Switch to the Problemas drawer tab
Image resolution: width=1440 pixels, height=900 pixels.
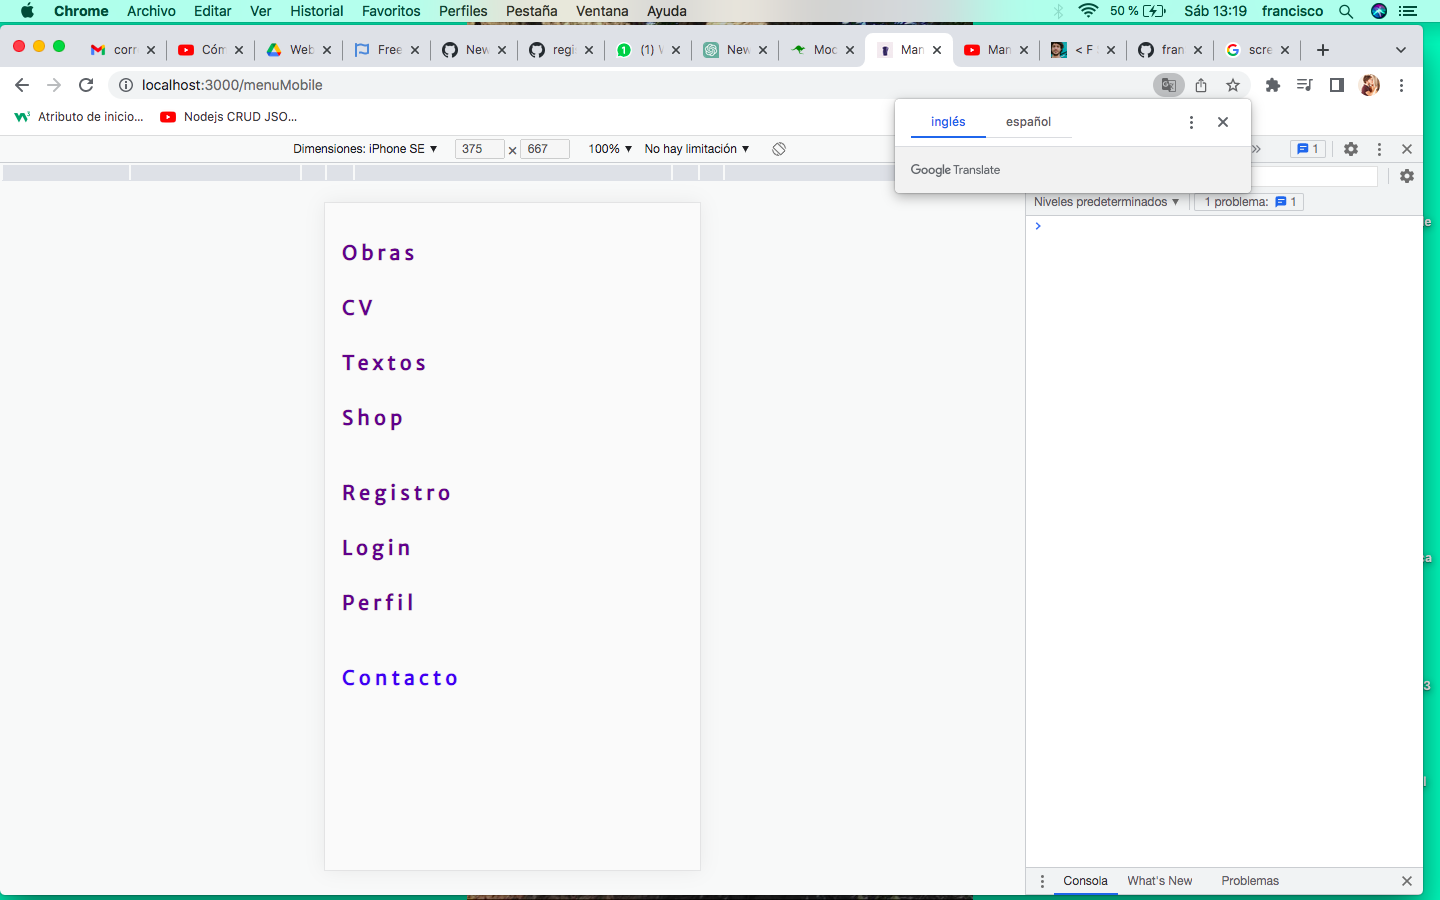coord(1250,881)
